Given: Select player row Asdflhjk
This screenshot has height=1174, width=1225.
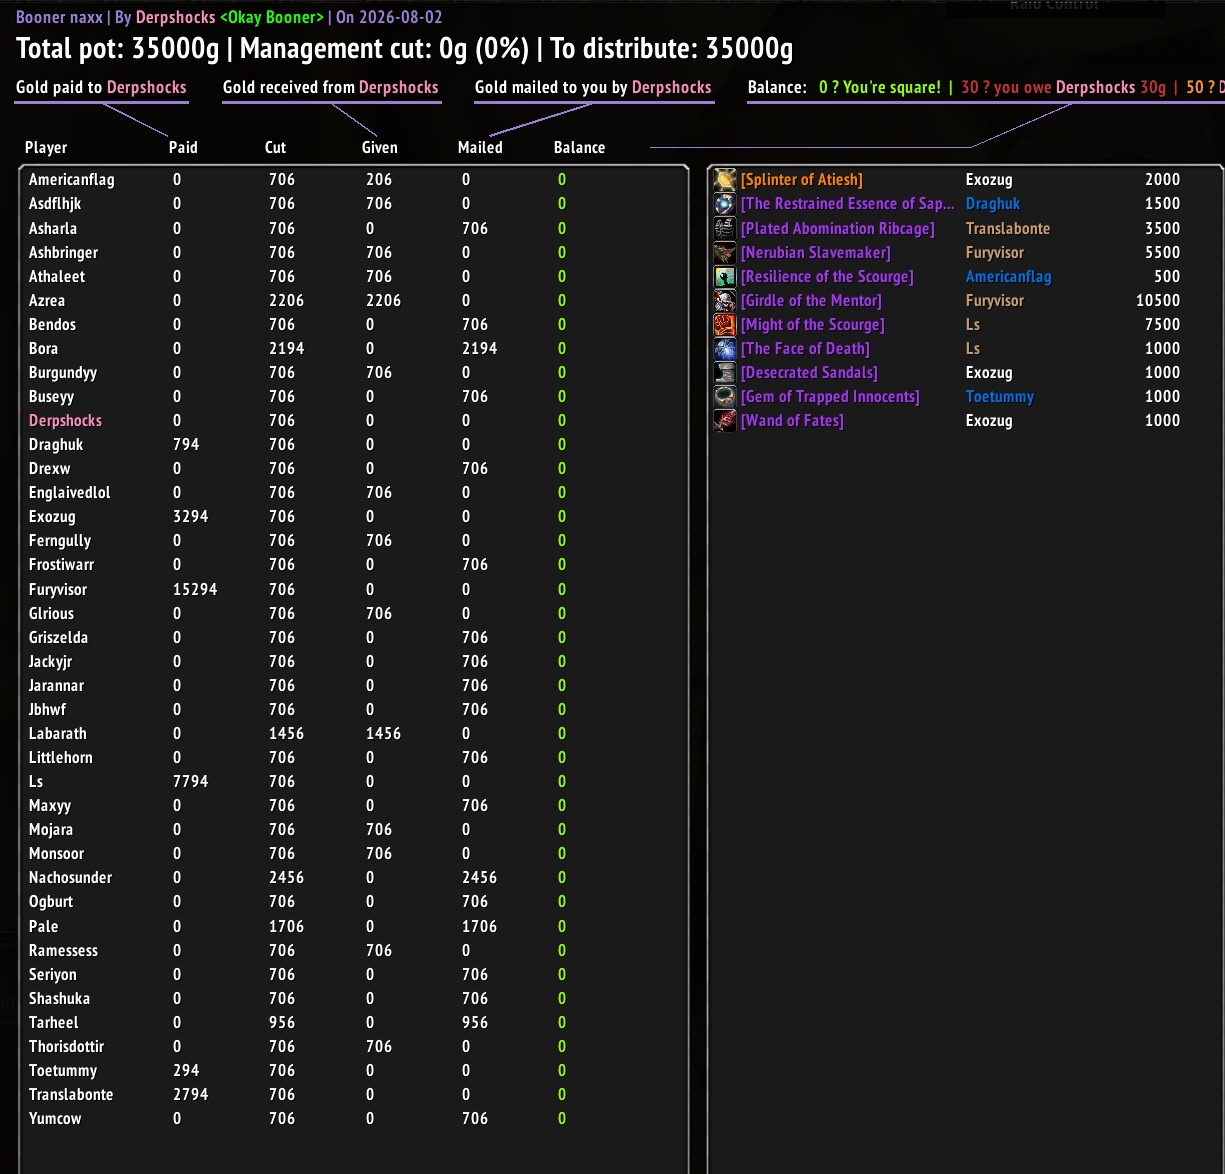Looking at the screenshot, I should [353, 204].
